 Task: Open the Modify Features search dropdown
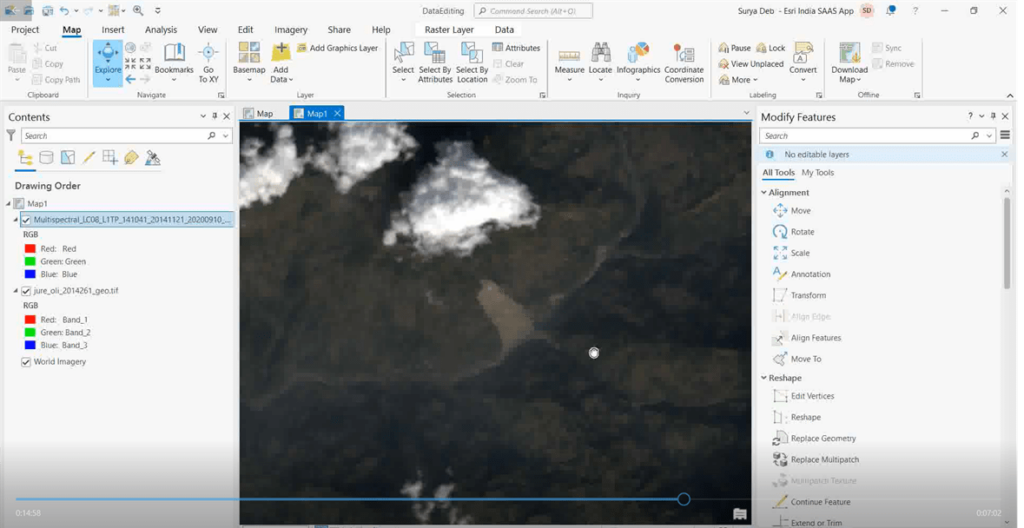pos(989,136)
